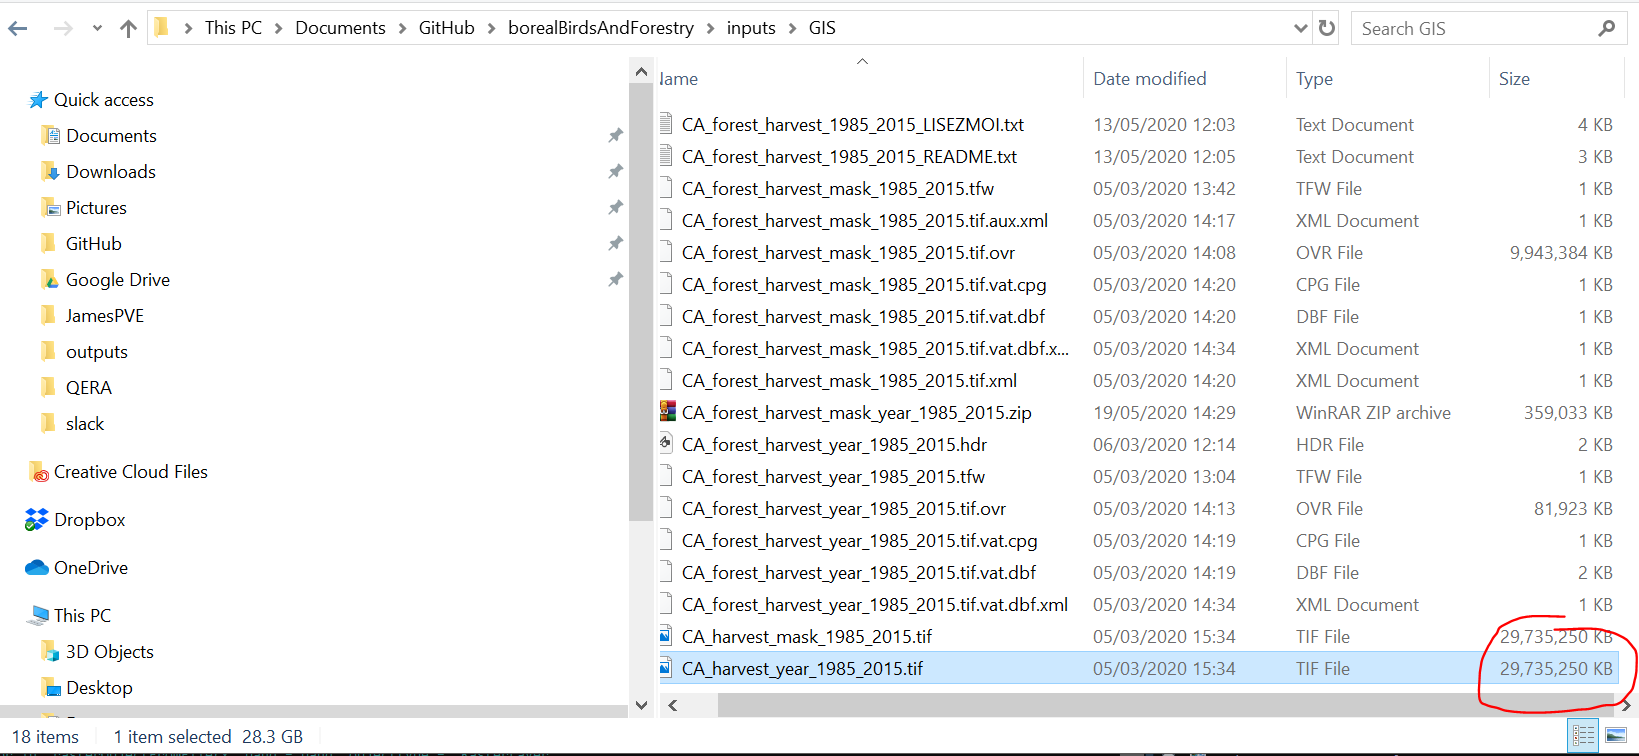Expand chevron after 'GitHub' breadcrumb

491,29
